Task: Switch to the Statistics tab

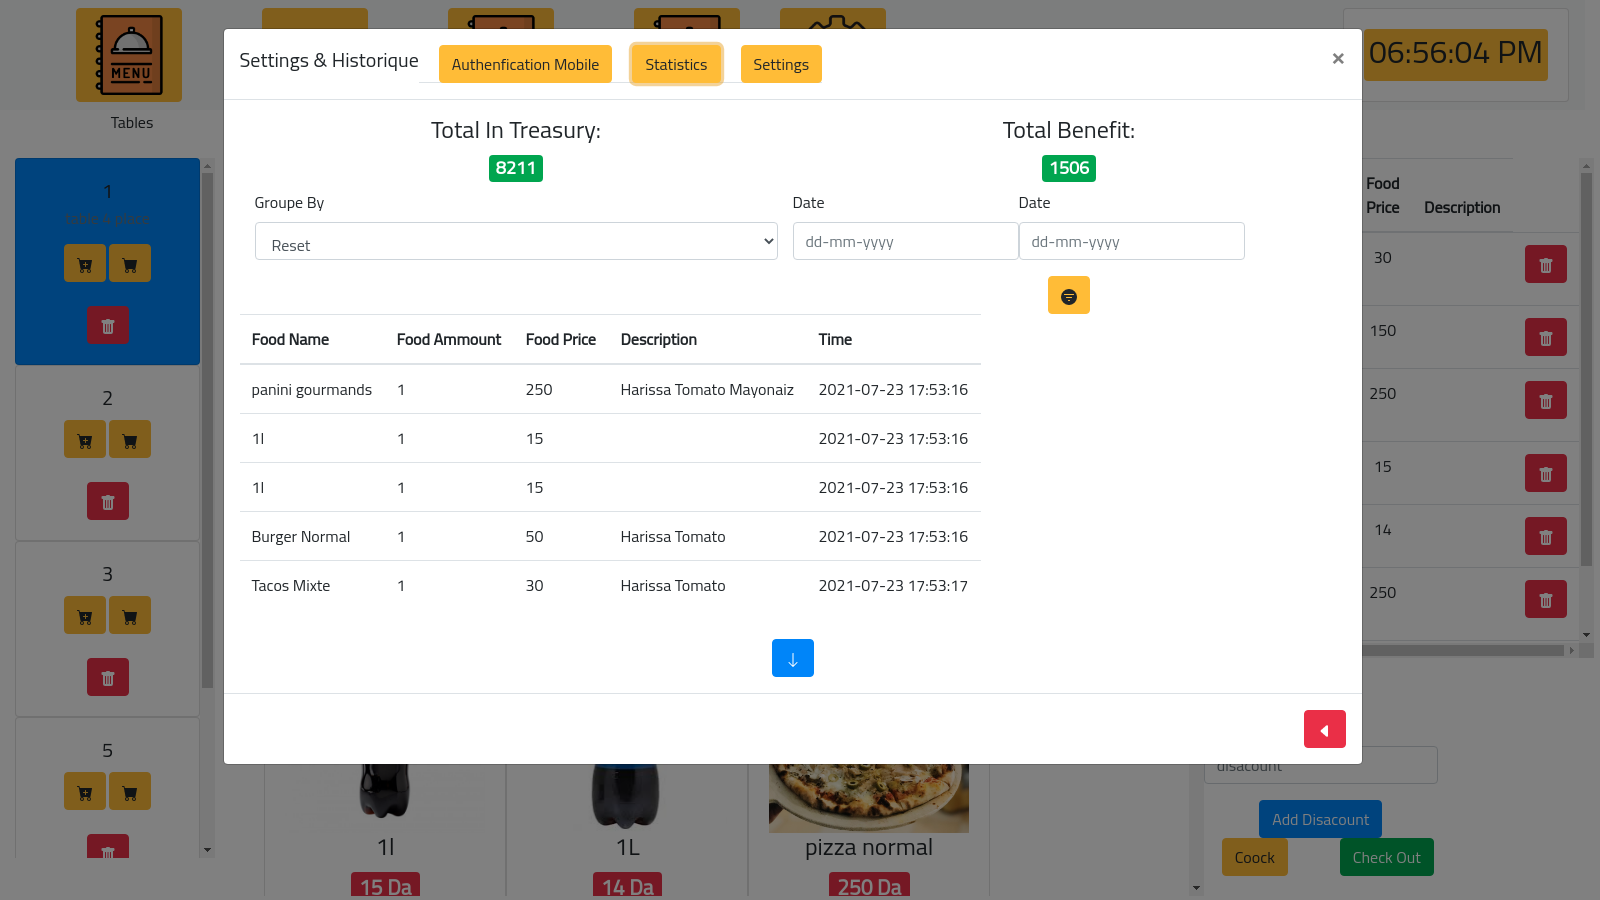Action: click(676, 65)
